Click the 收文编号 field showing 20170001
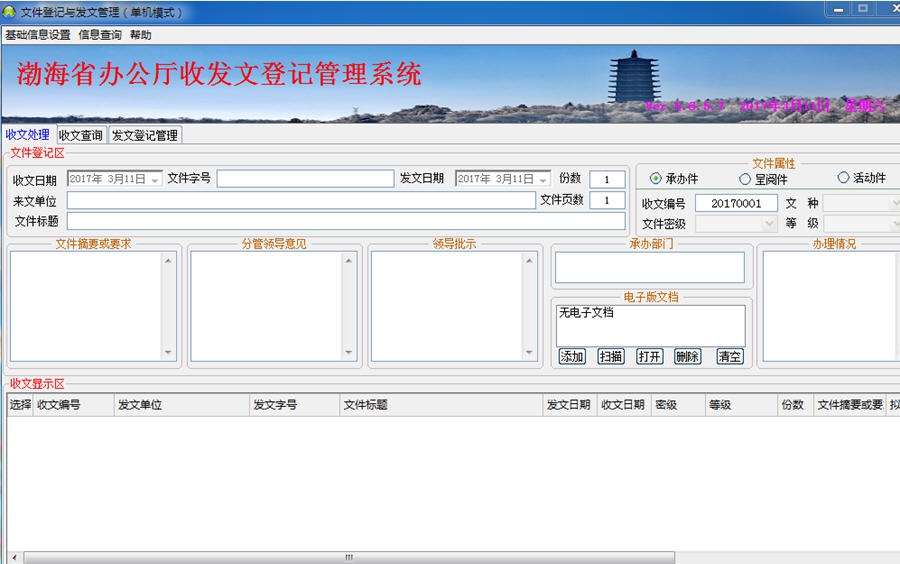The width and height of the screenshot is (900, 564). pyautogui.click(x=736, y=203)
